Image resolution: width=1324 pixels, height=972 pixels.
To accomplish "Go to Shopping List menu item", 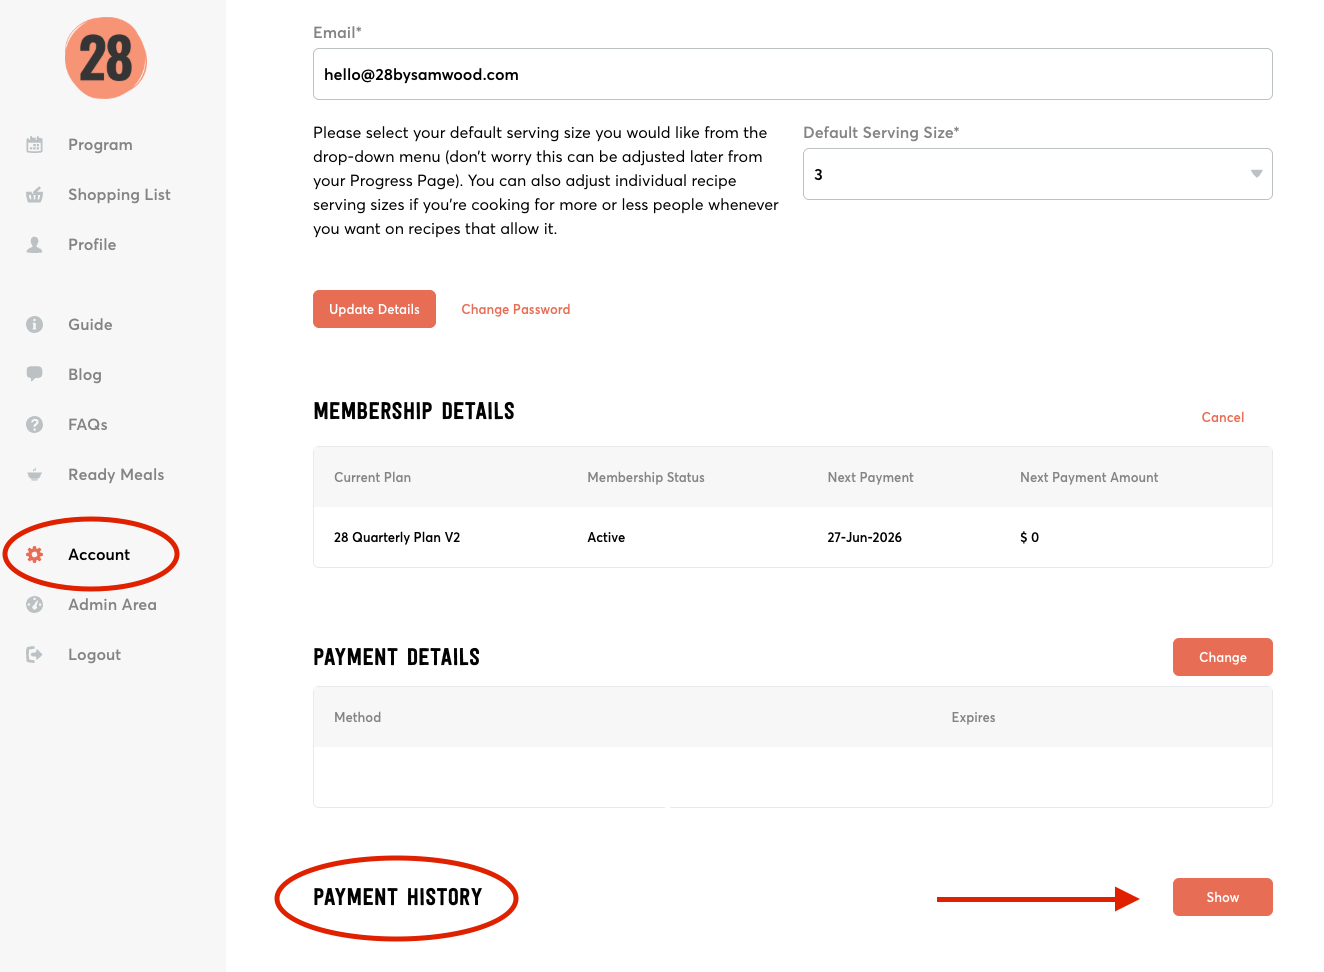I will coord(119,195).
